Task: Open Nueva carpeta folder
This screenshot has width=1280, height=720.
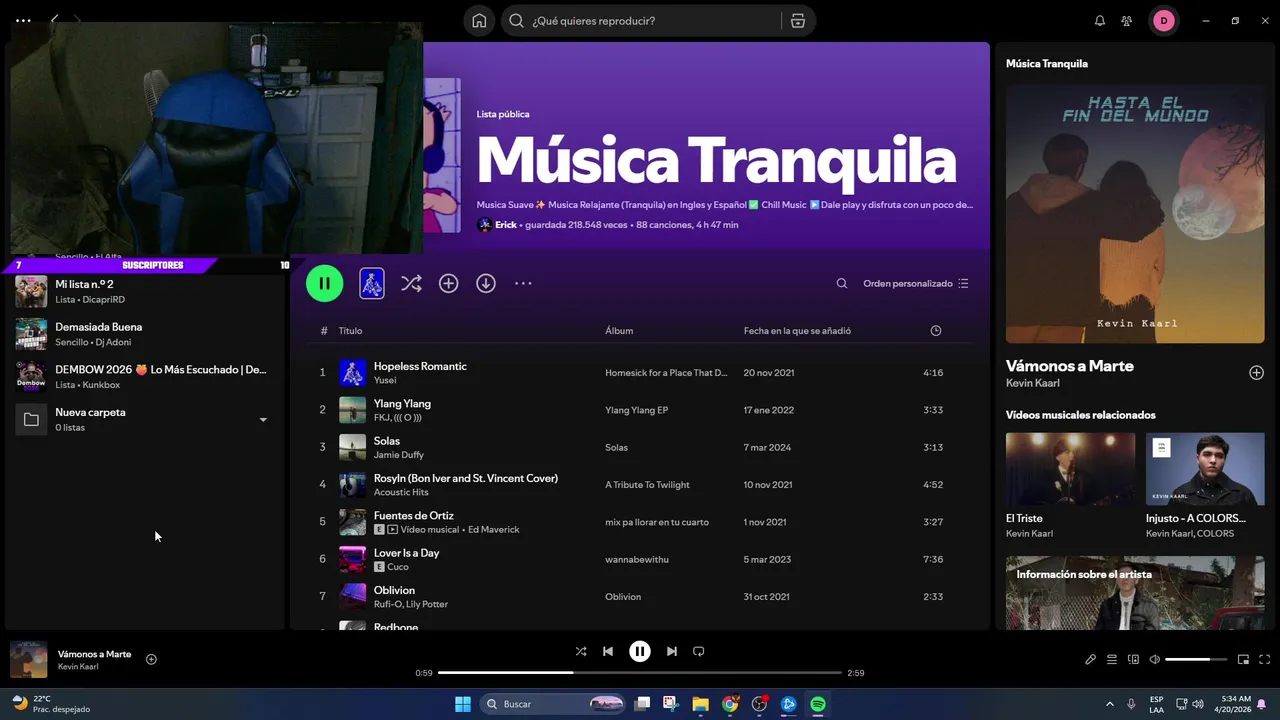Action: (145, 419)
